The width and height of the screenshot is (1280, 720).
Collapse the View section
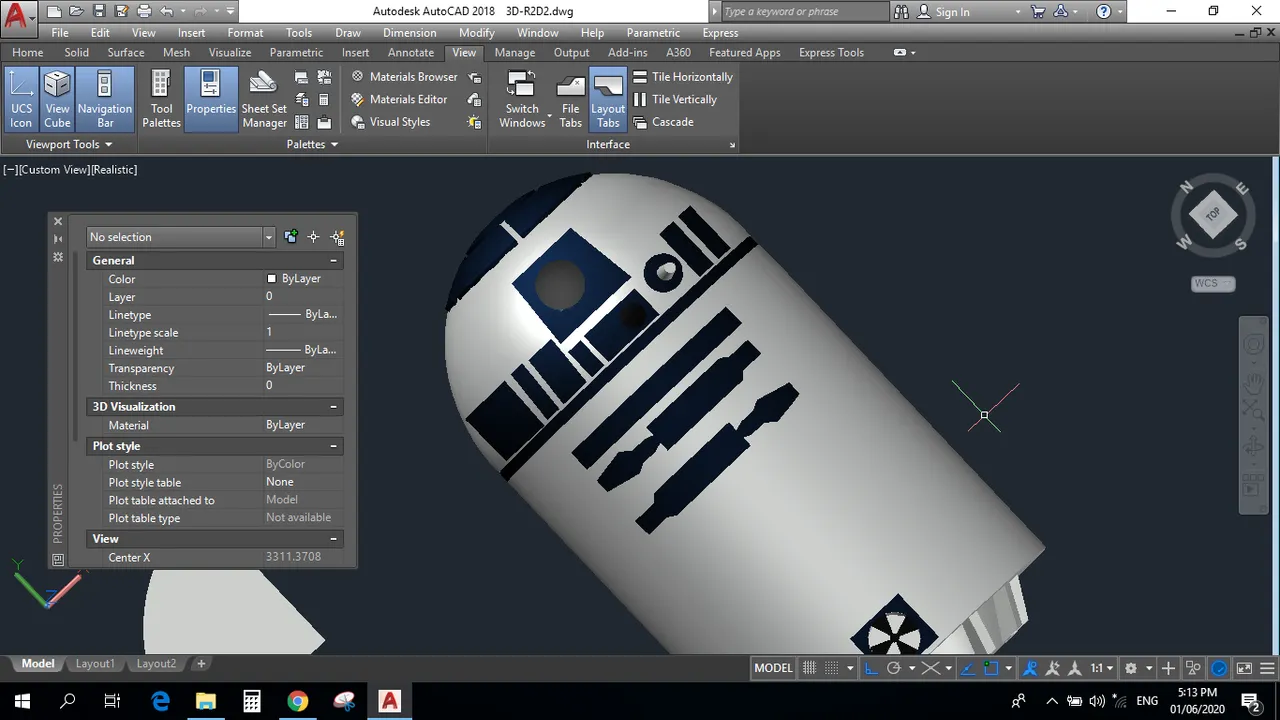point(334,539)
